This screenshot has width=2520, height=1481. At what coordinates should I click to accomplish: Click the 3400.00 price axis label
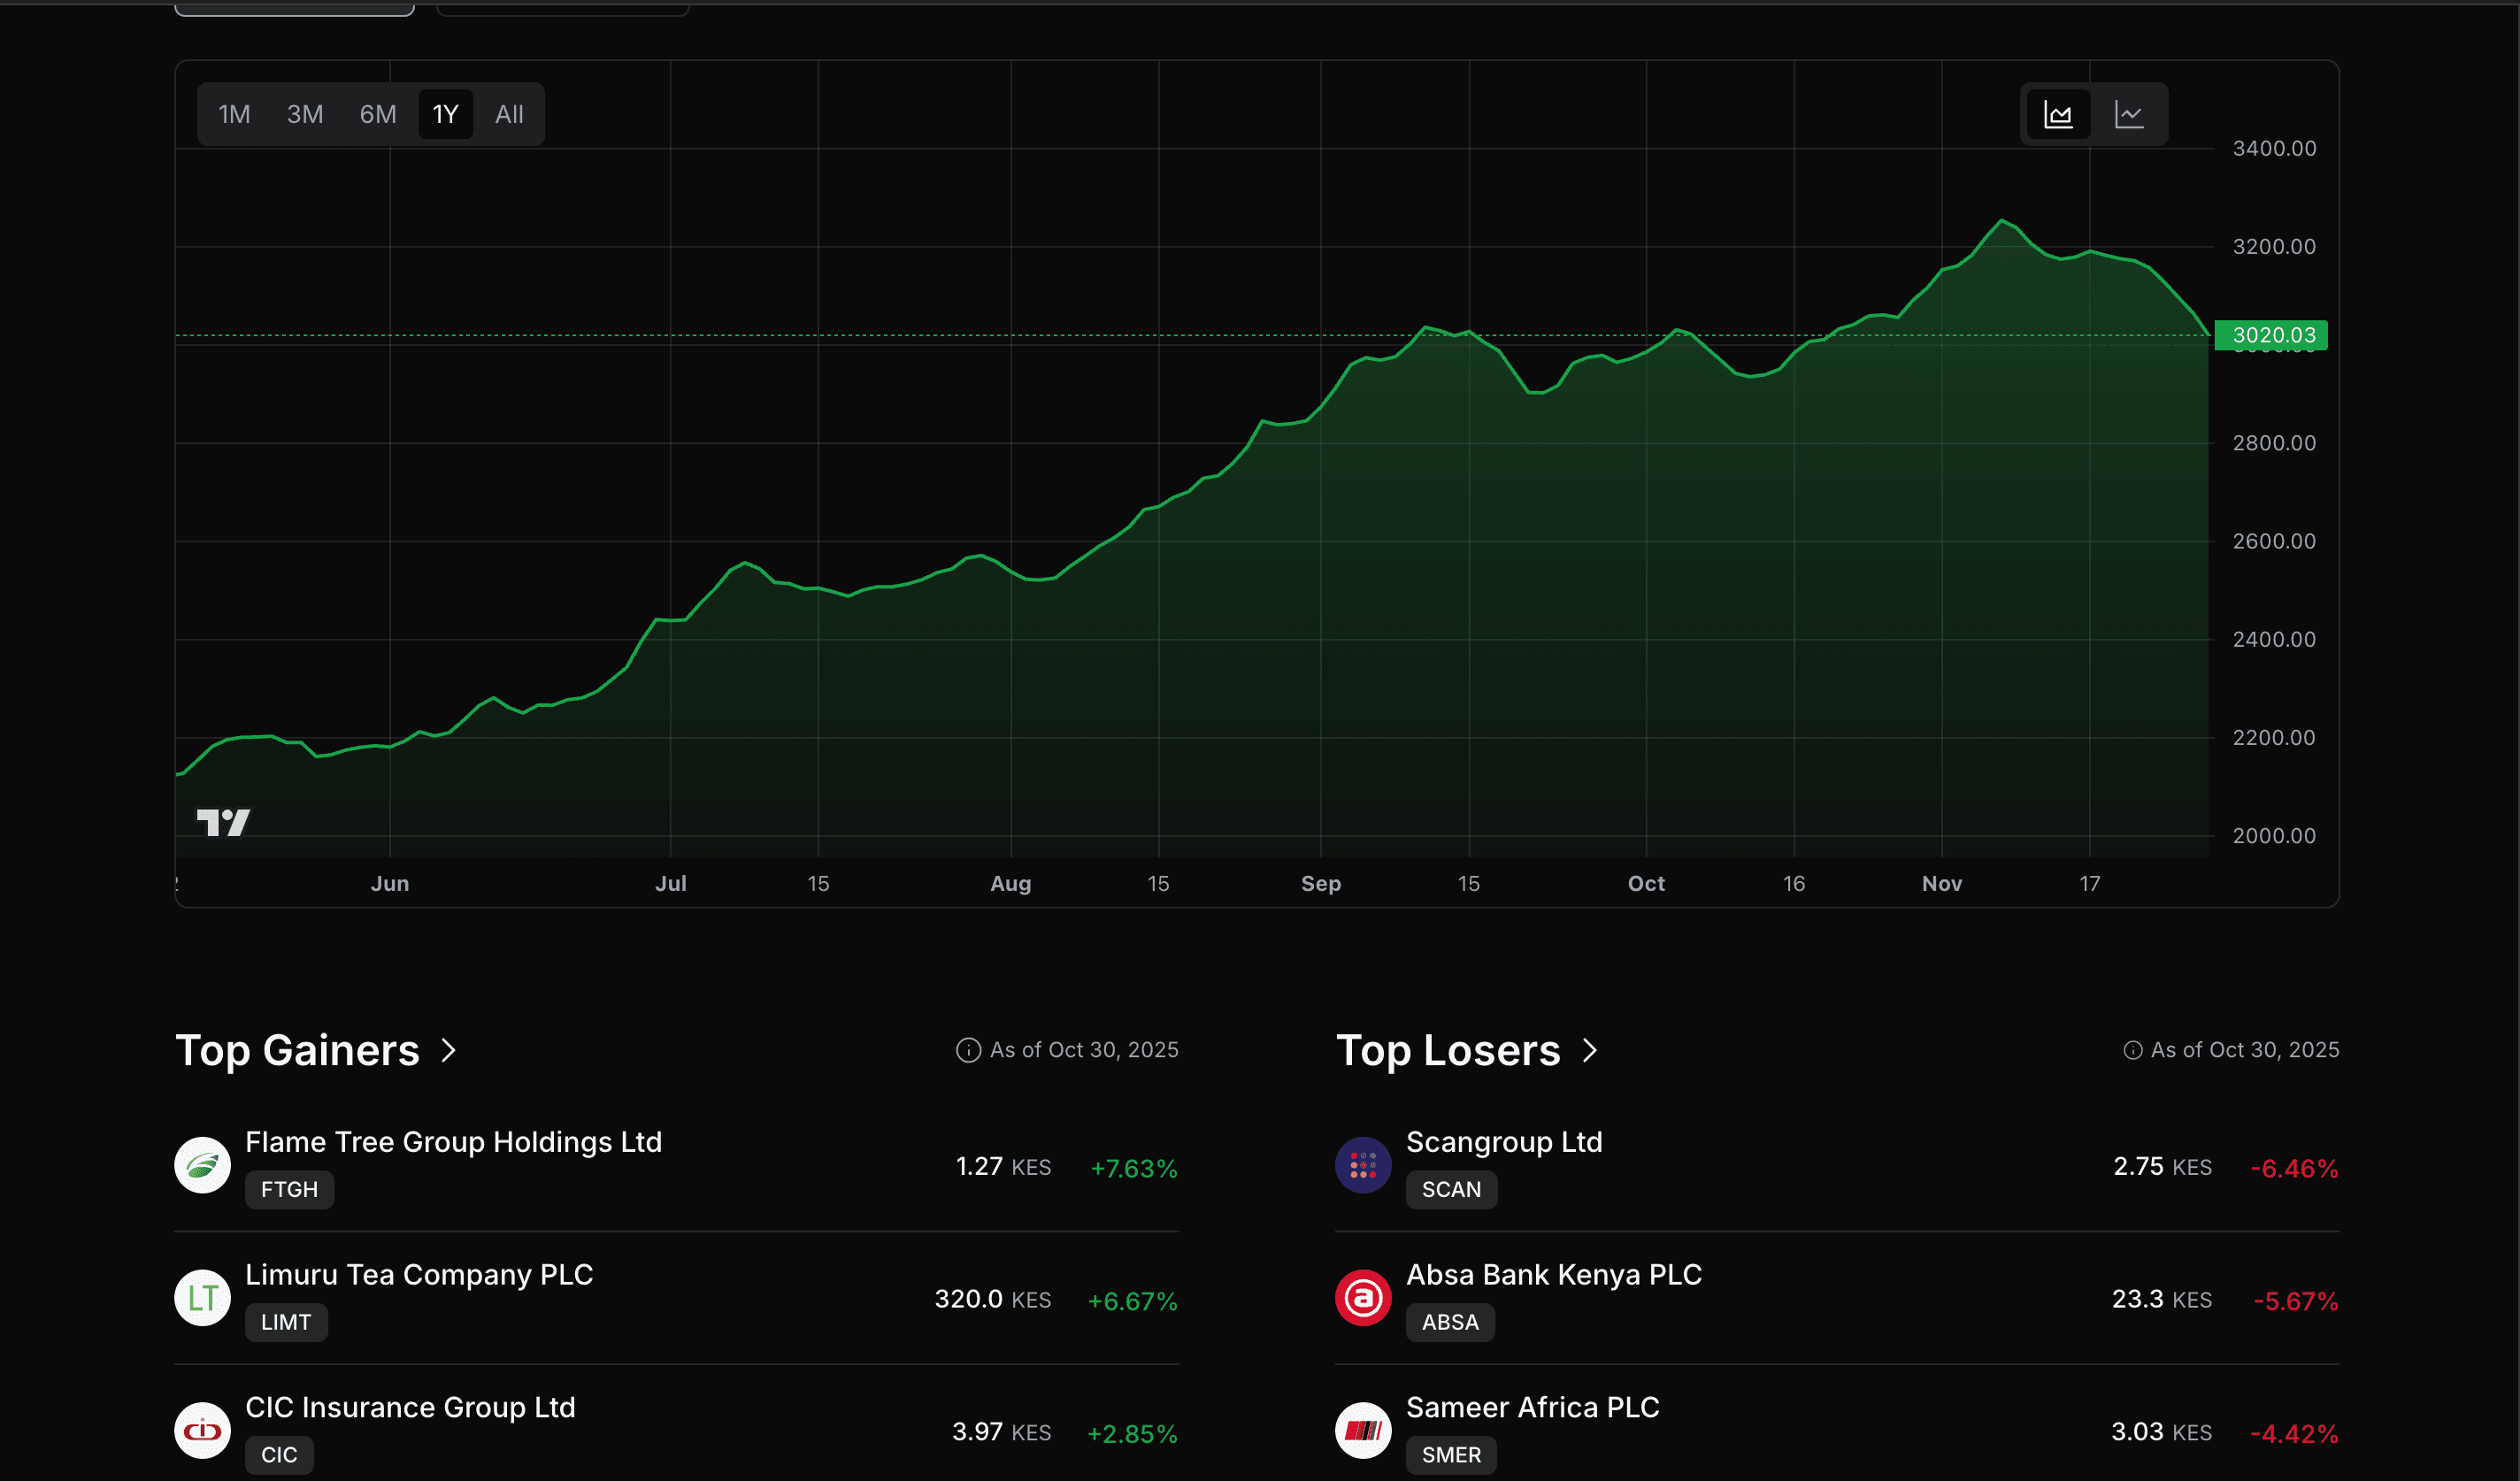click(2274, 149)
